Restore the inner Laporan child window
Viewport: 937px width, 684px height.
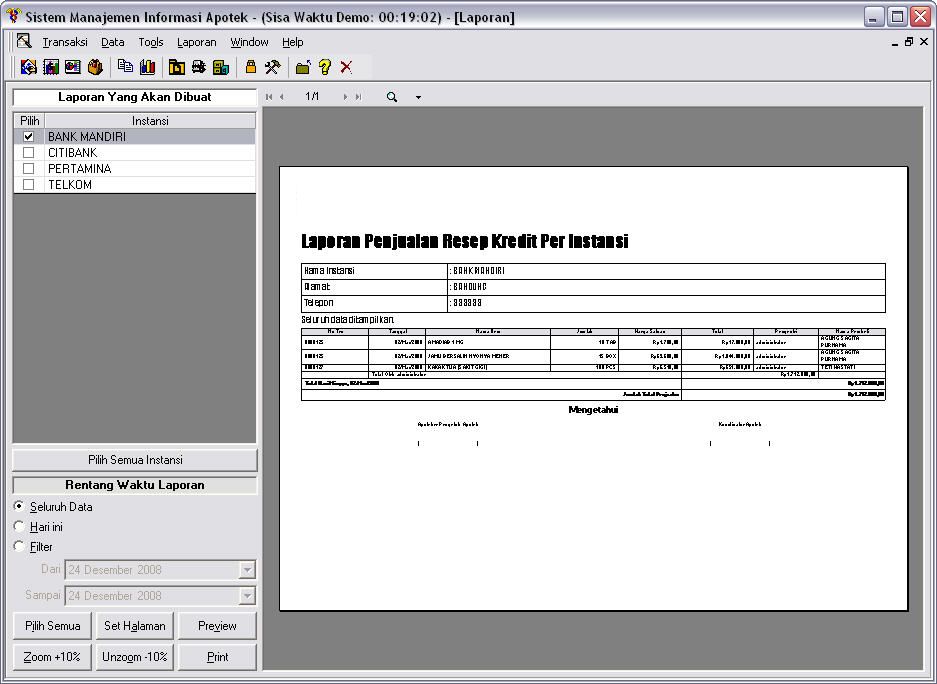pos(908,42)
